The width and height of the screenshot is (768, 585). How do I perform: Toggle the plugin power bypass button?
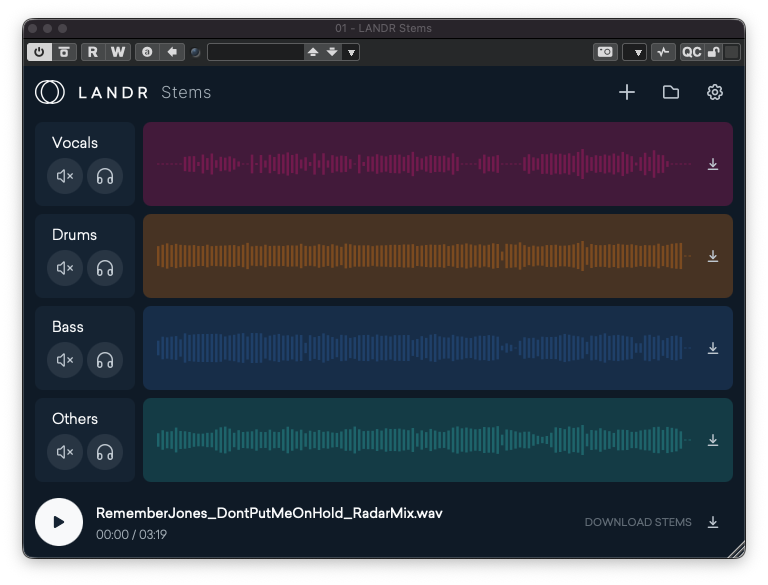(39, 52)
